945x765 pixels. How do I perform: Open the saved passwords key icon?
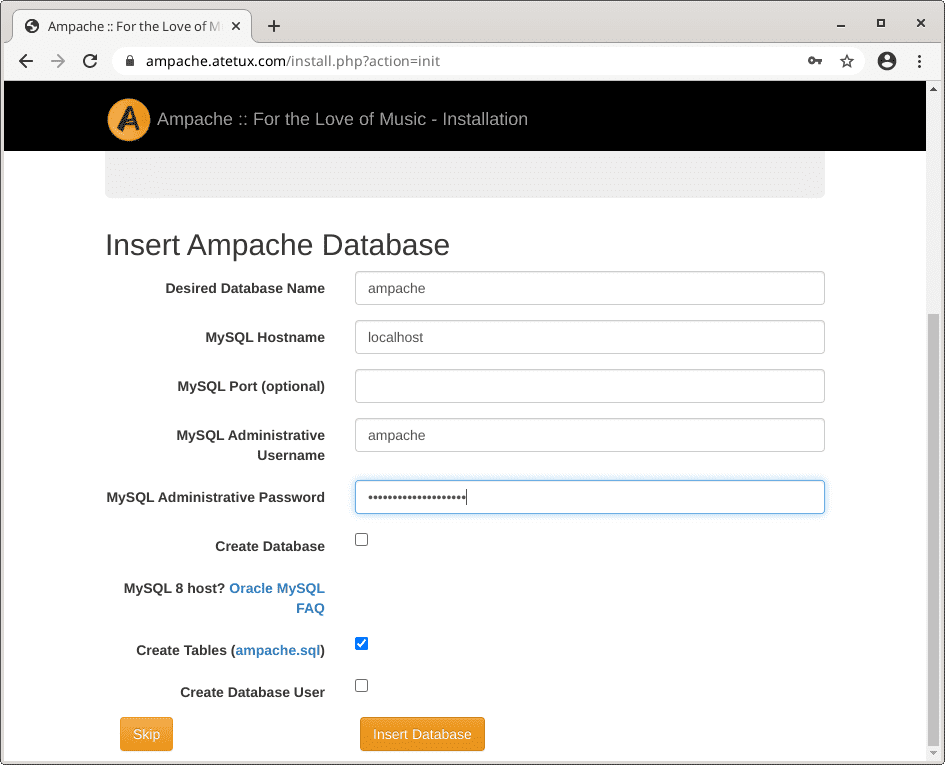coord(815,61)
